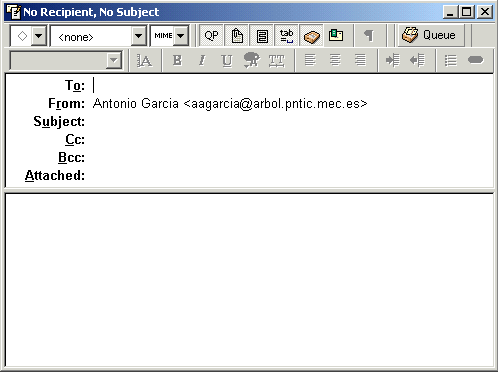
Task: Toggle italic formatting
Action: coord(202,60)
